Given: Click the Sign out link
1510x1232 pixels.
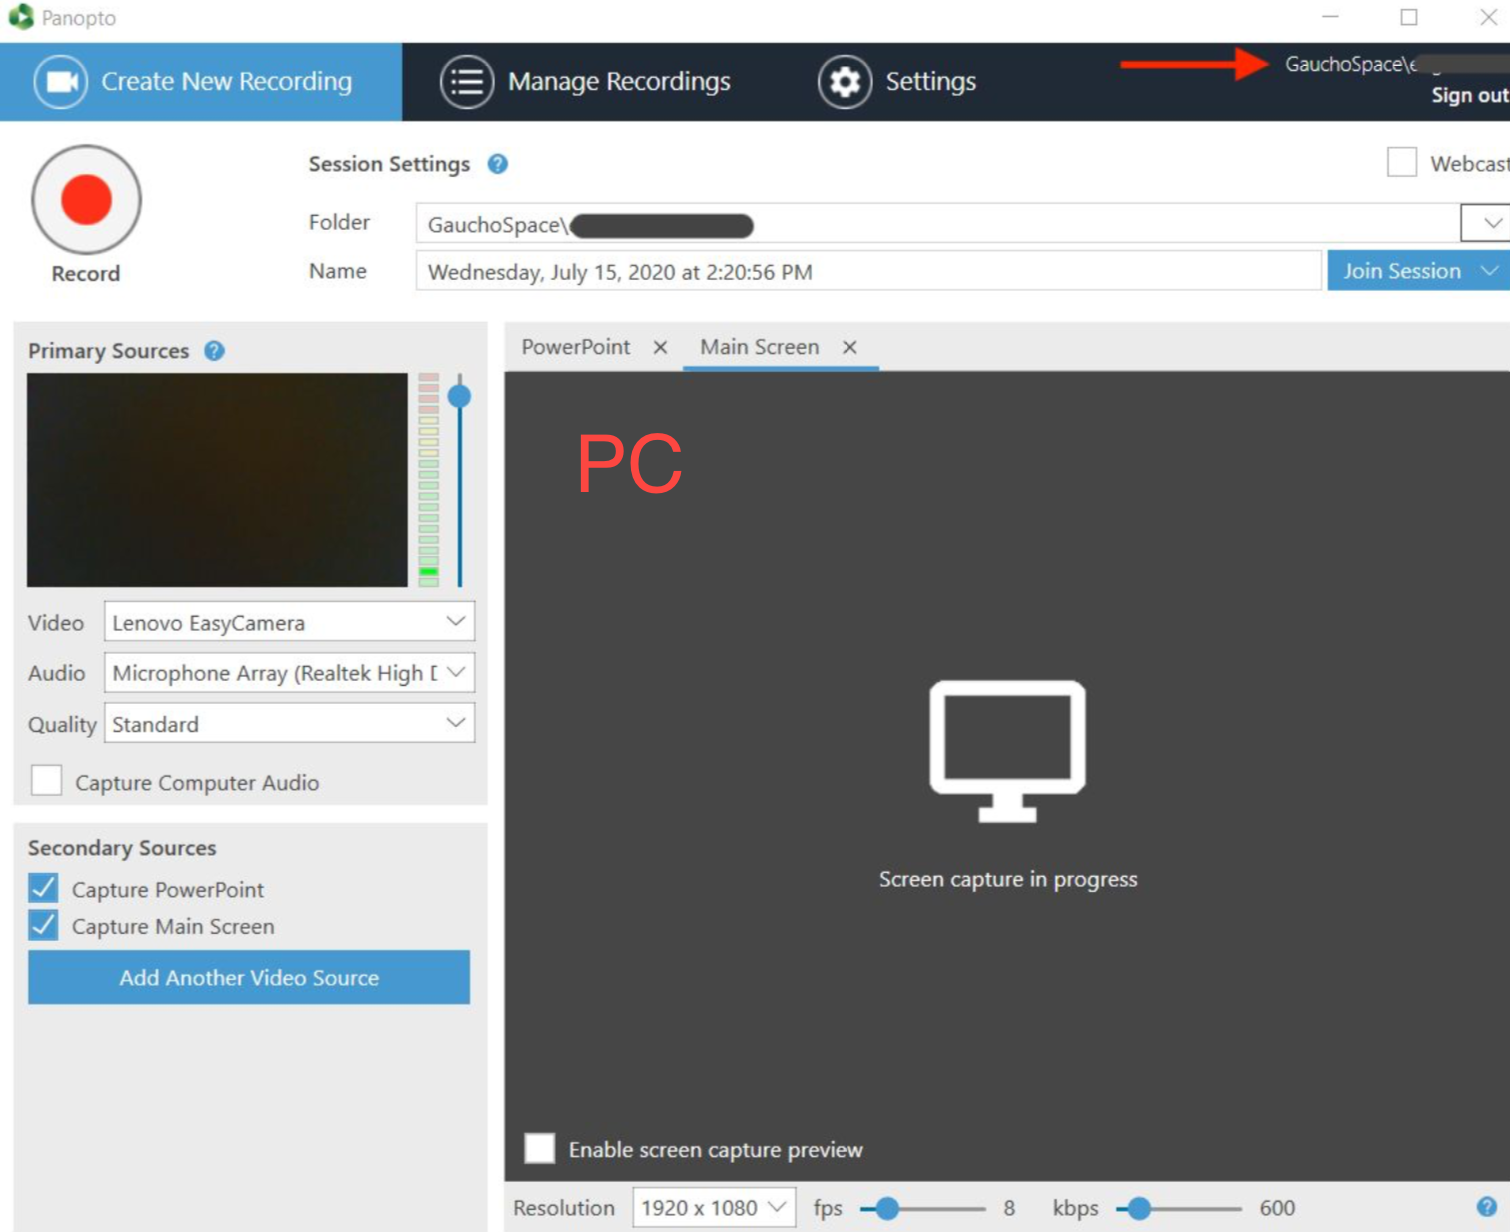Looking at the screenshot, I should click(x=1469, y=95).
